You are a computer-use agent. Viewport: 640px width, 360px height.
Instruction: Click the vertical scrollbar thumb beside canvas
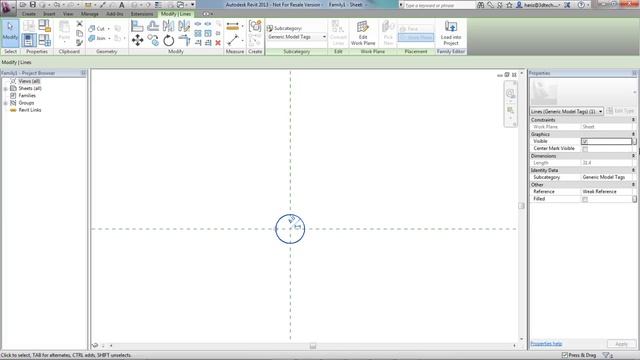(x=521, y=206)
